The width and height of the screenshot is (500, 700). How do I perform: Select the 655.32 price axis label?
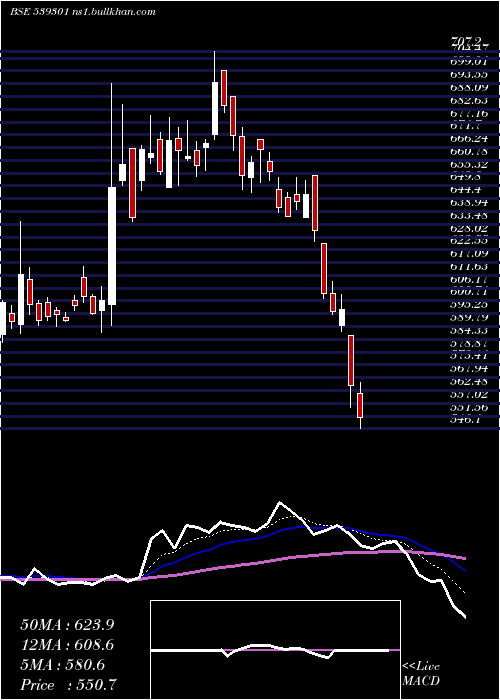[470, 164]
